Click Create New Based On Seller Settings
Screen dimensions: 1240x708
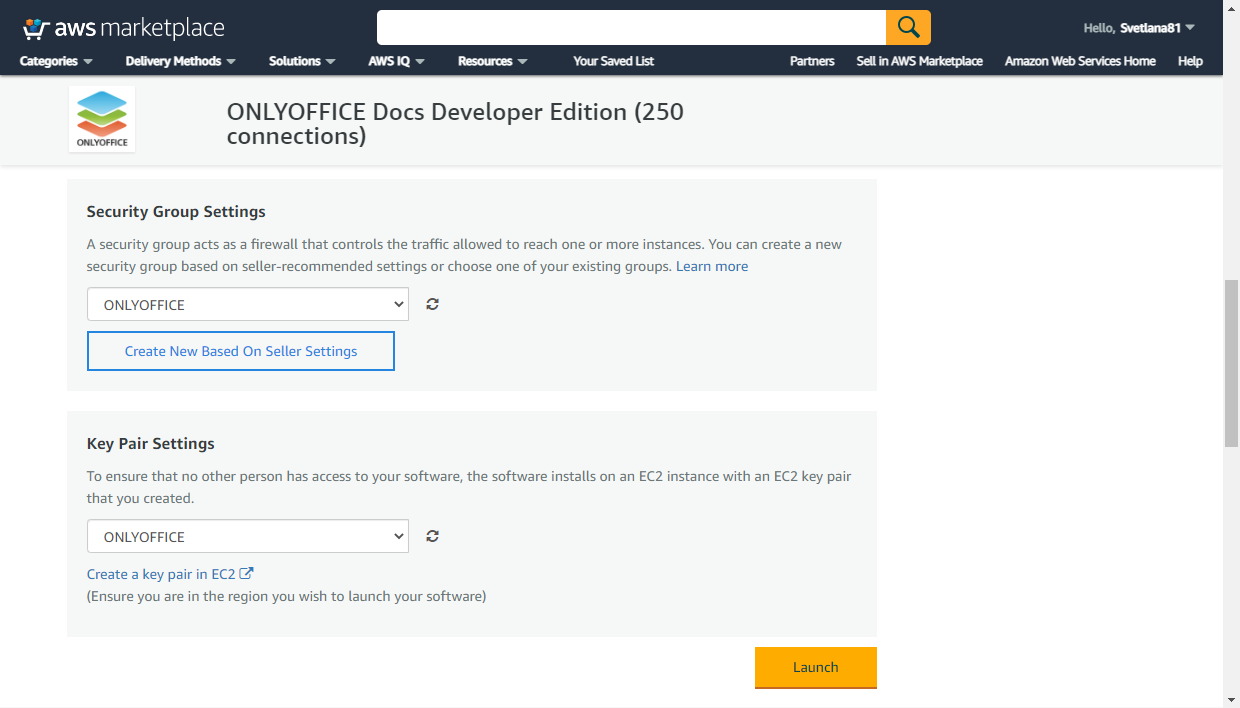tap(240, 351)
